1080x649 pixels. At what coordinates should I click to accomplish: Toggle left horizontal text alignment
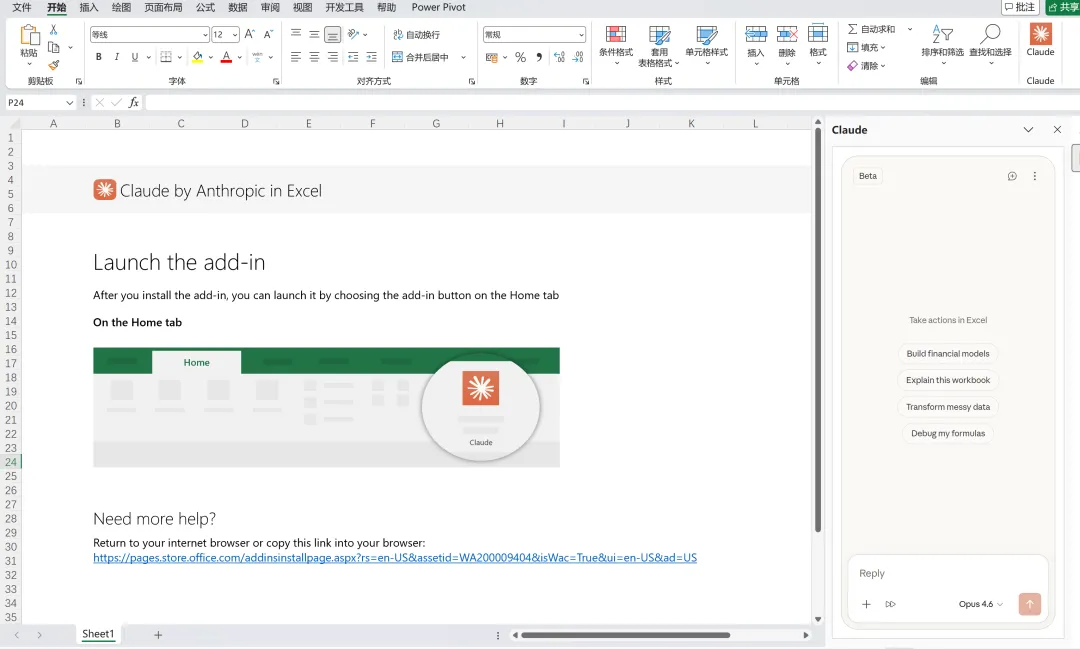click(295, 57)
